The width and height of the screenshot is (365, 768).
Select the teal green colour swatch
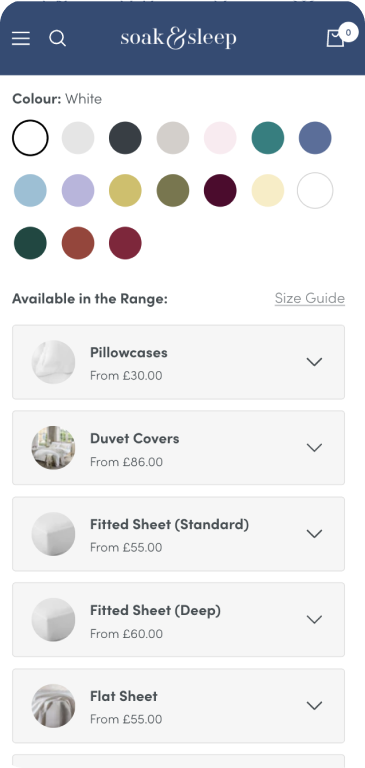(x=268, y=138)
